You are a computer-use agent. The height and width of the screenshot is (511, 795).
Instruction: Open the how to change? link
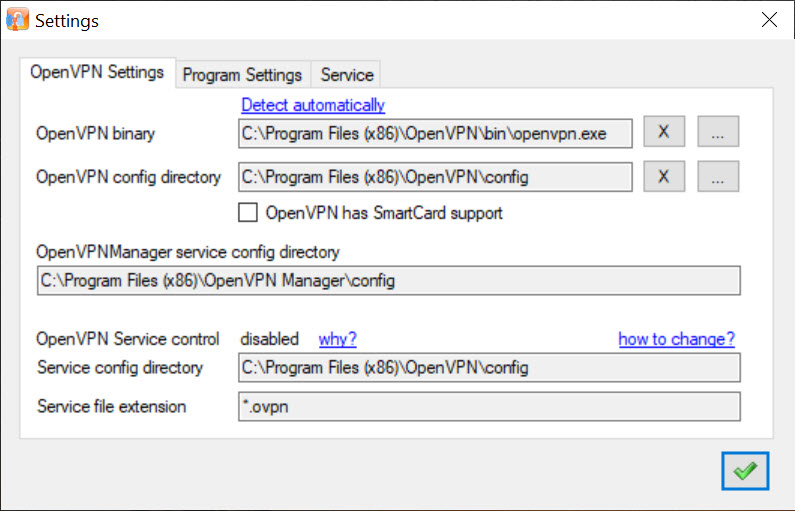676,339
